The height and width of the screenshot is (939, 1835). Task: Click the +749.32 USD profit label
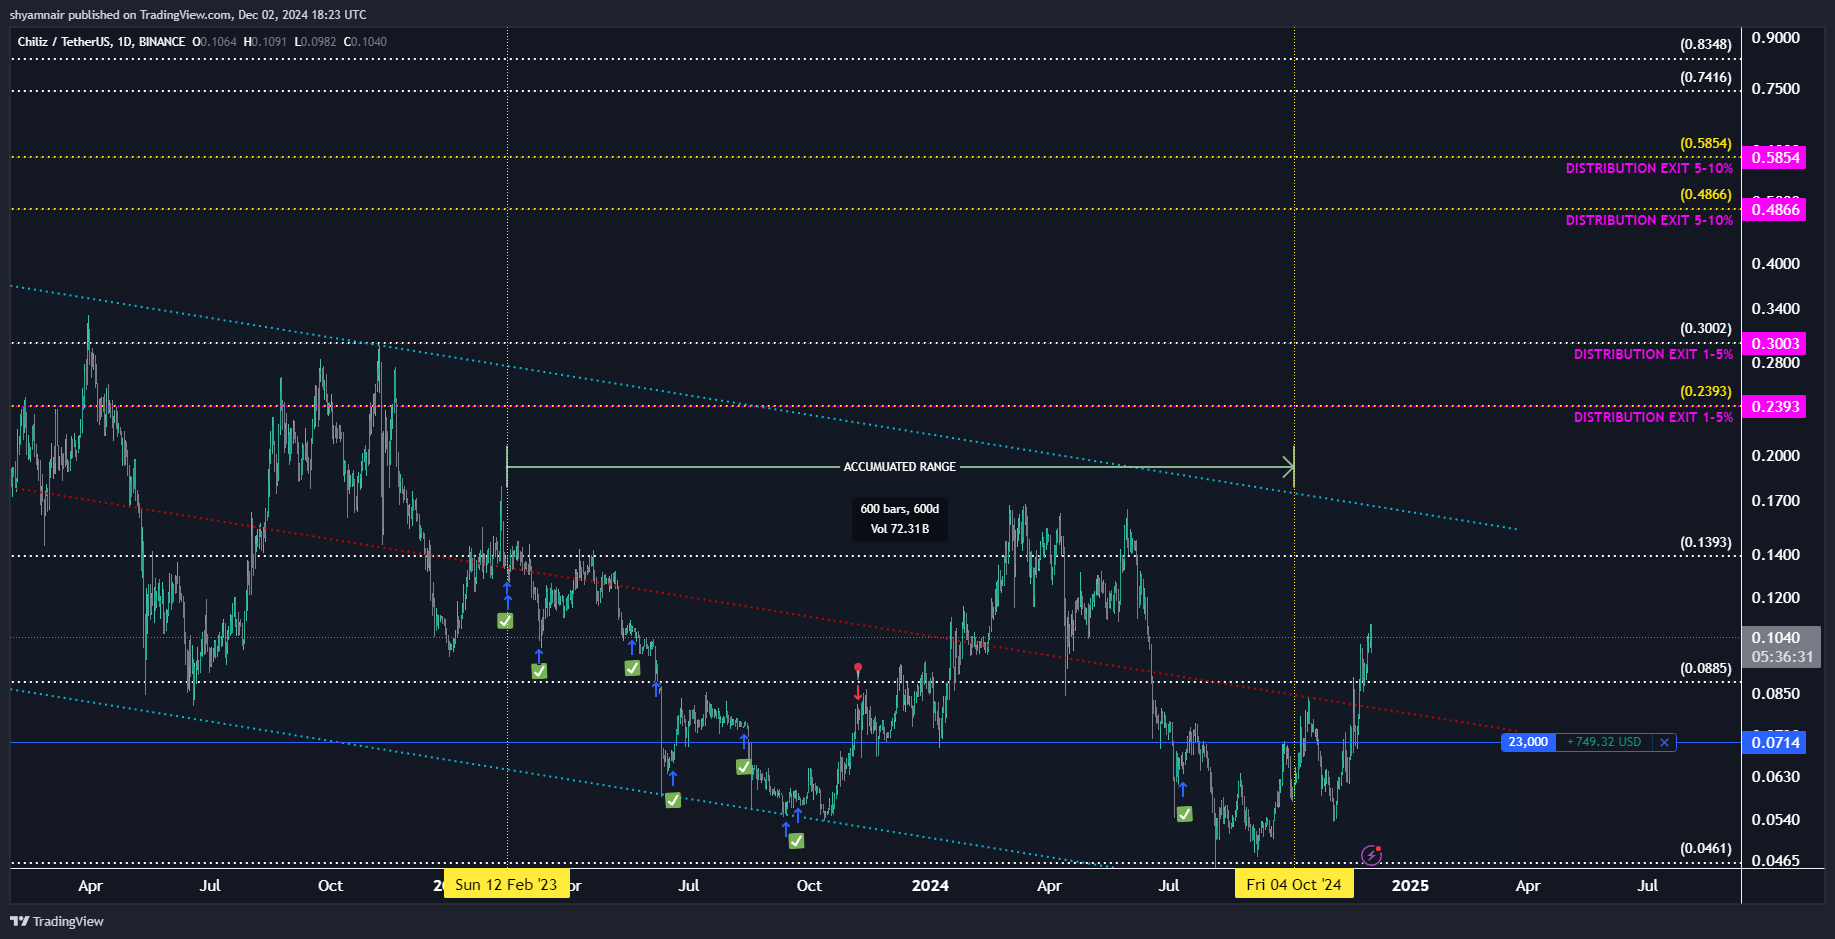1604,742
